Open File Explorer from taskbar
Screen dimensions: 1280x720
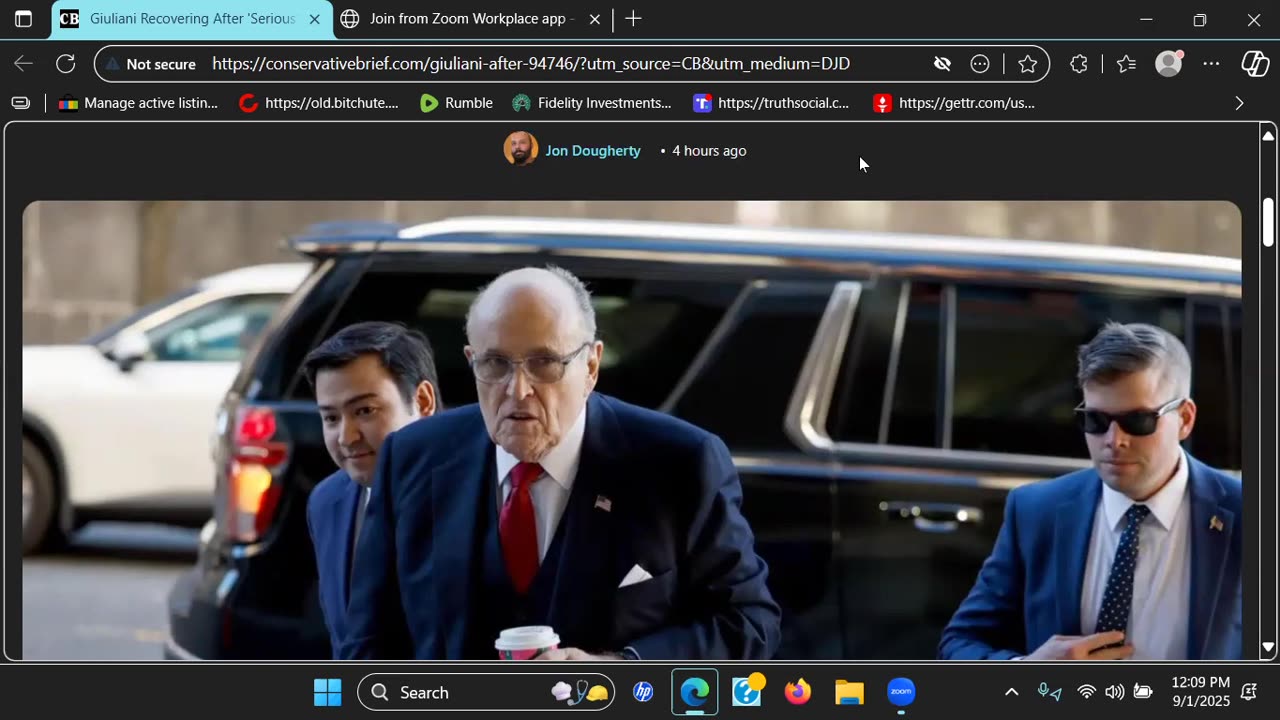[x=850, y=692]
